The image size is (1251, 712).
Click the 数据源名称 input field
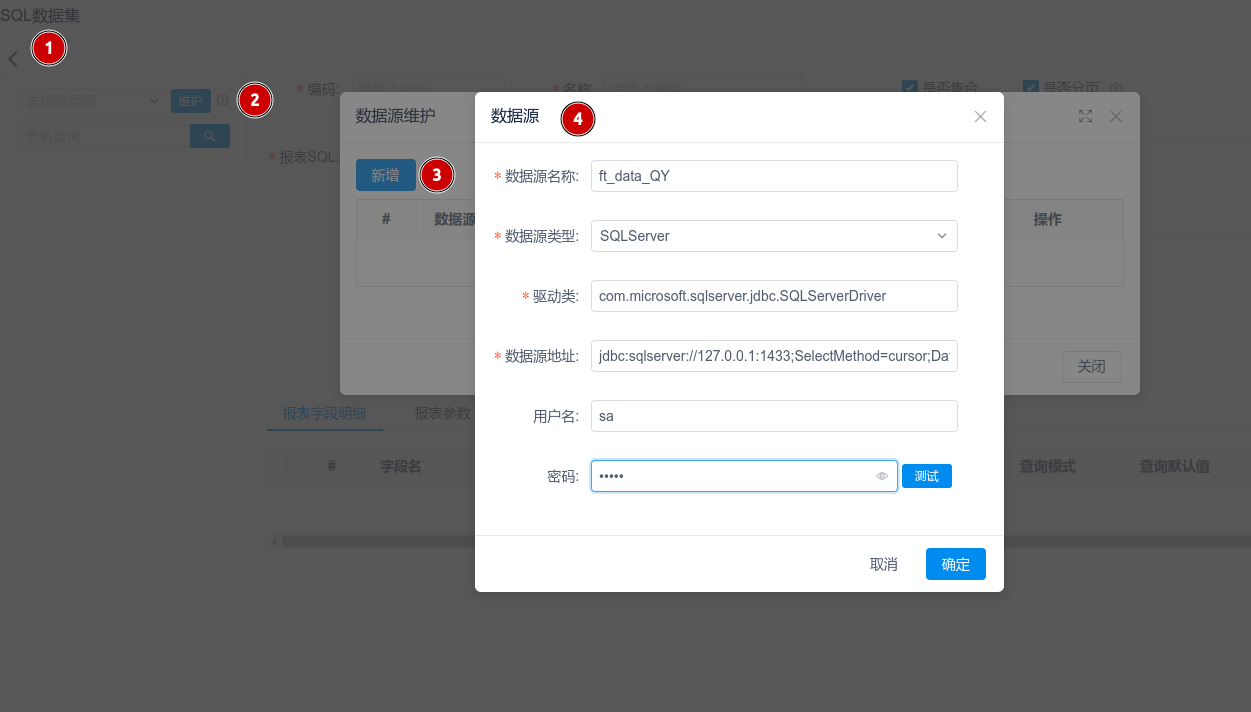(x=774, y=176)
